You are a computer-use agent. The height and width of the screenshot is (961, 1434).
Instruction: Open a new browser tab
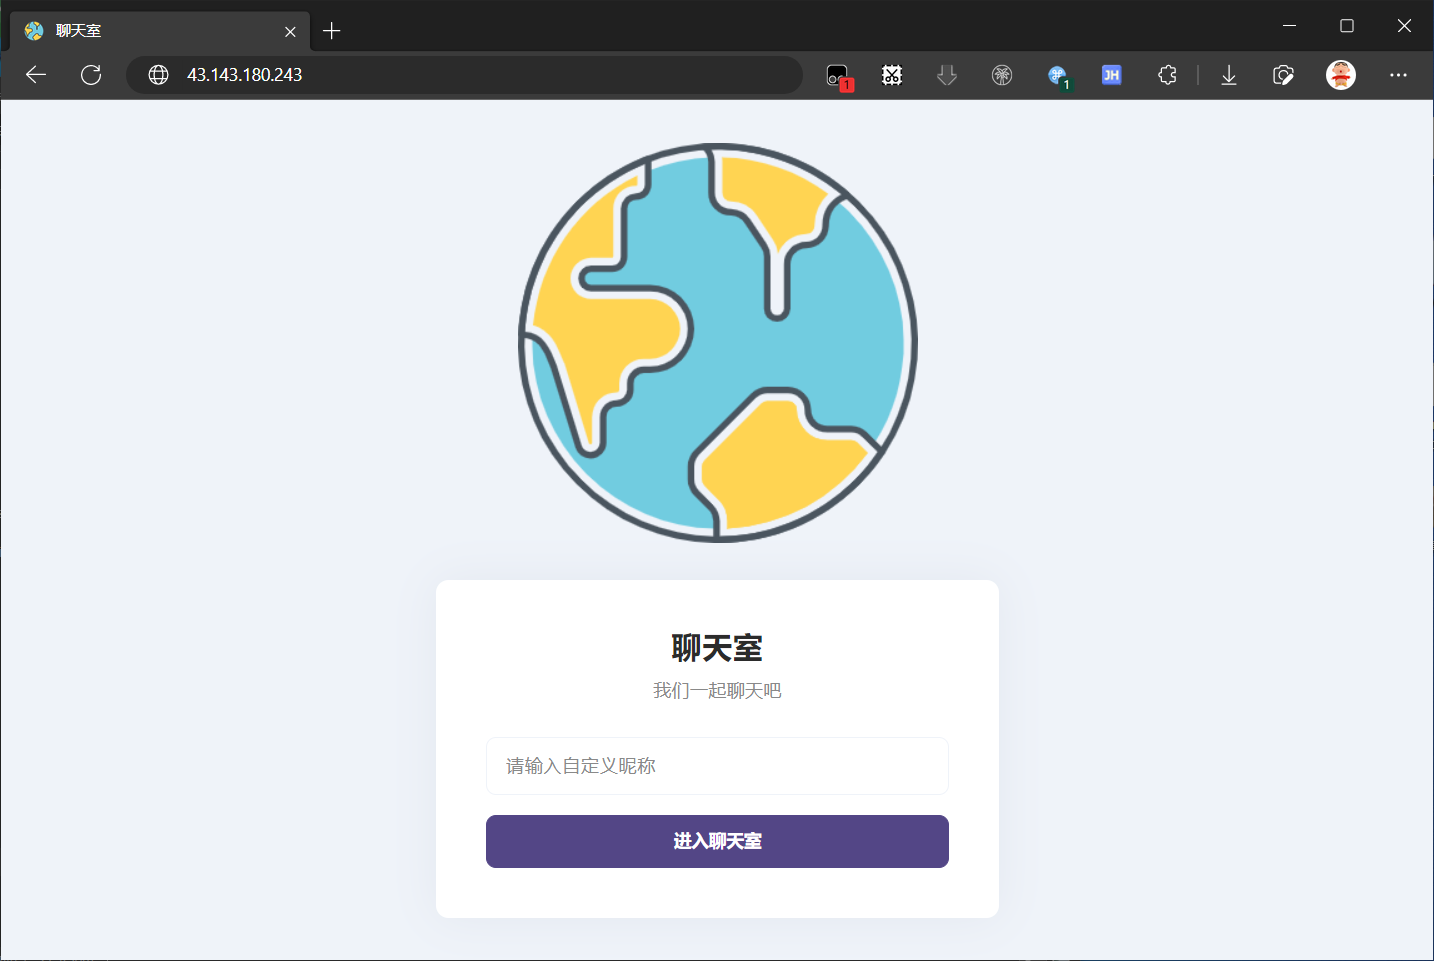(x=332, y=30)
